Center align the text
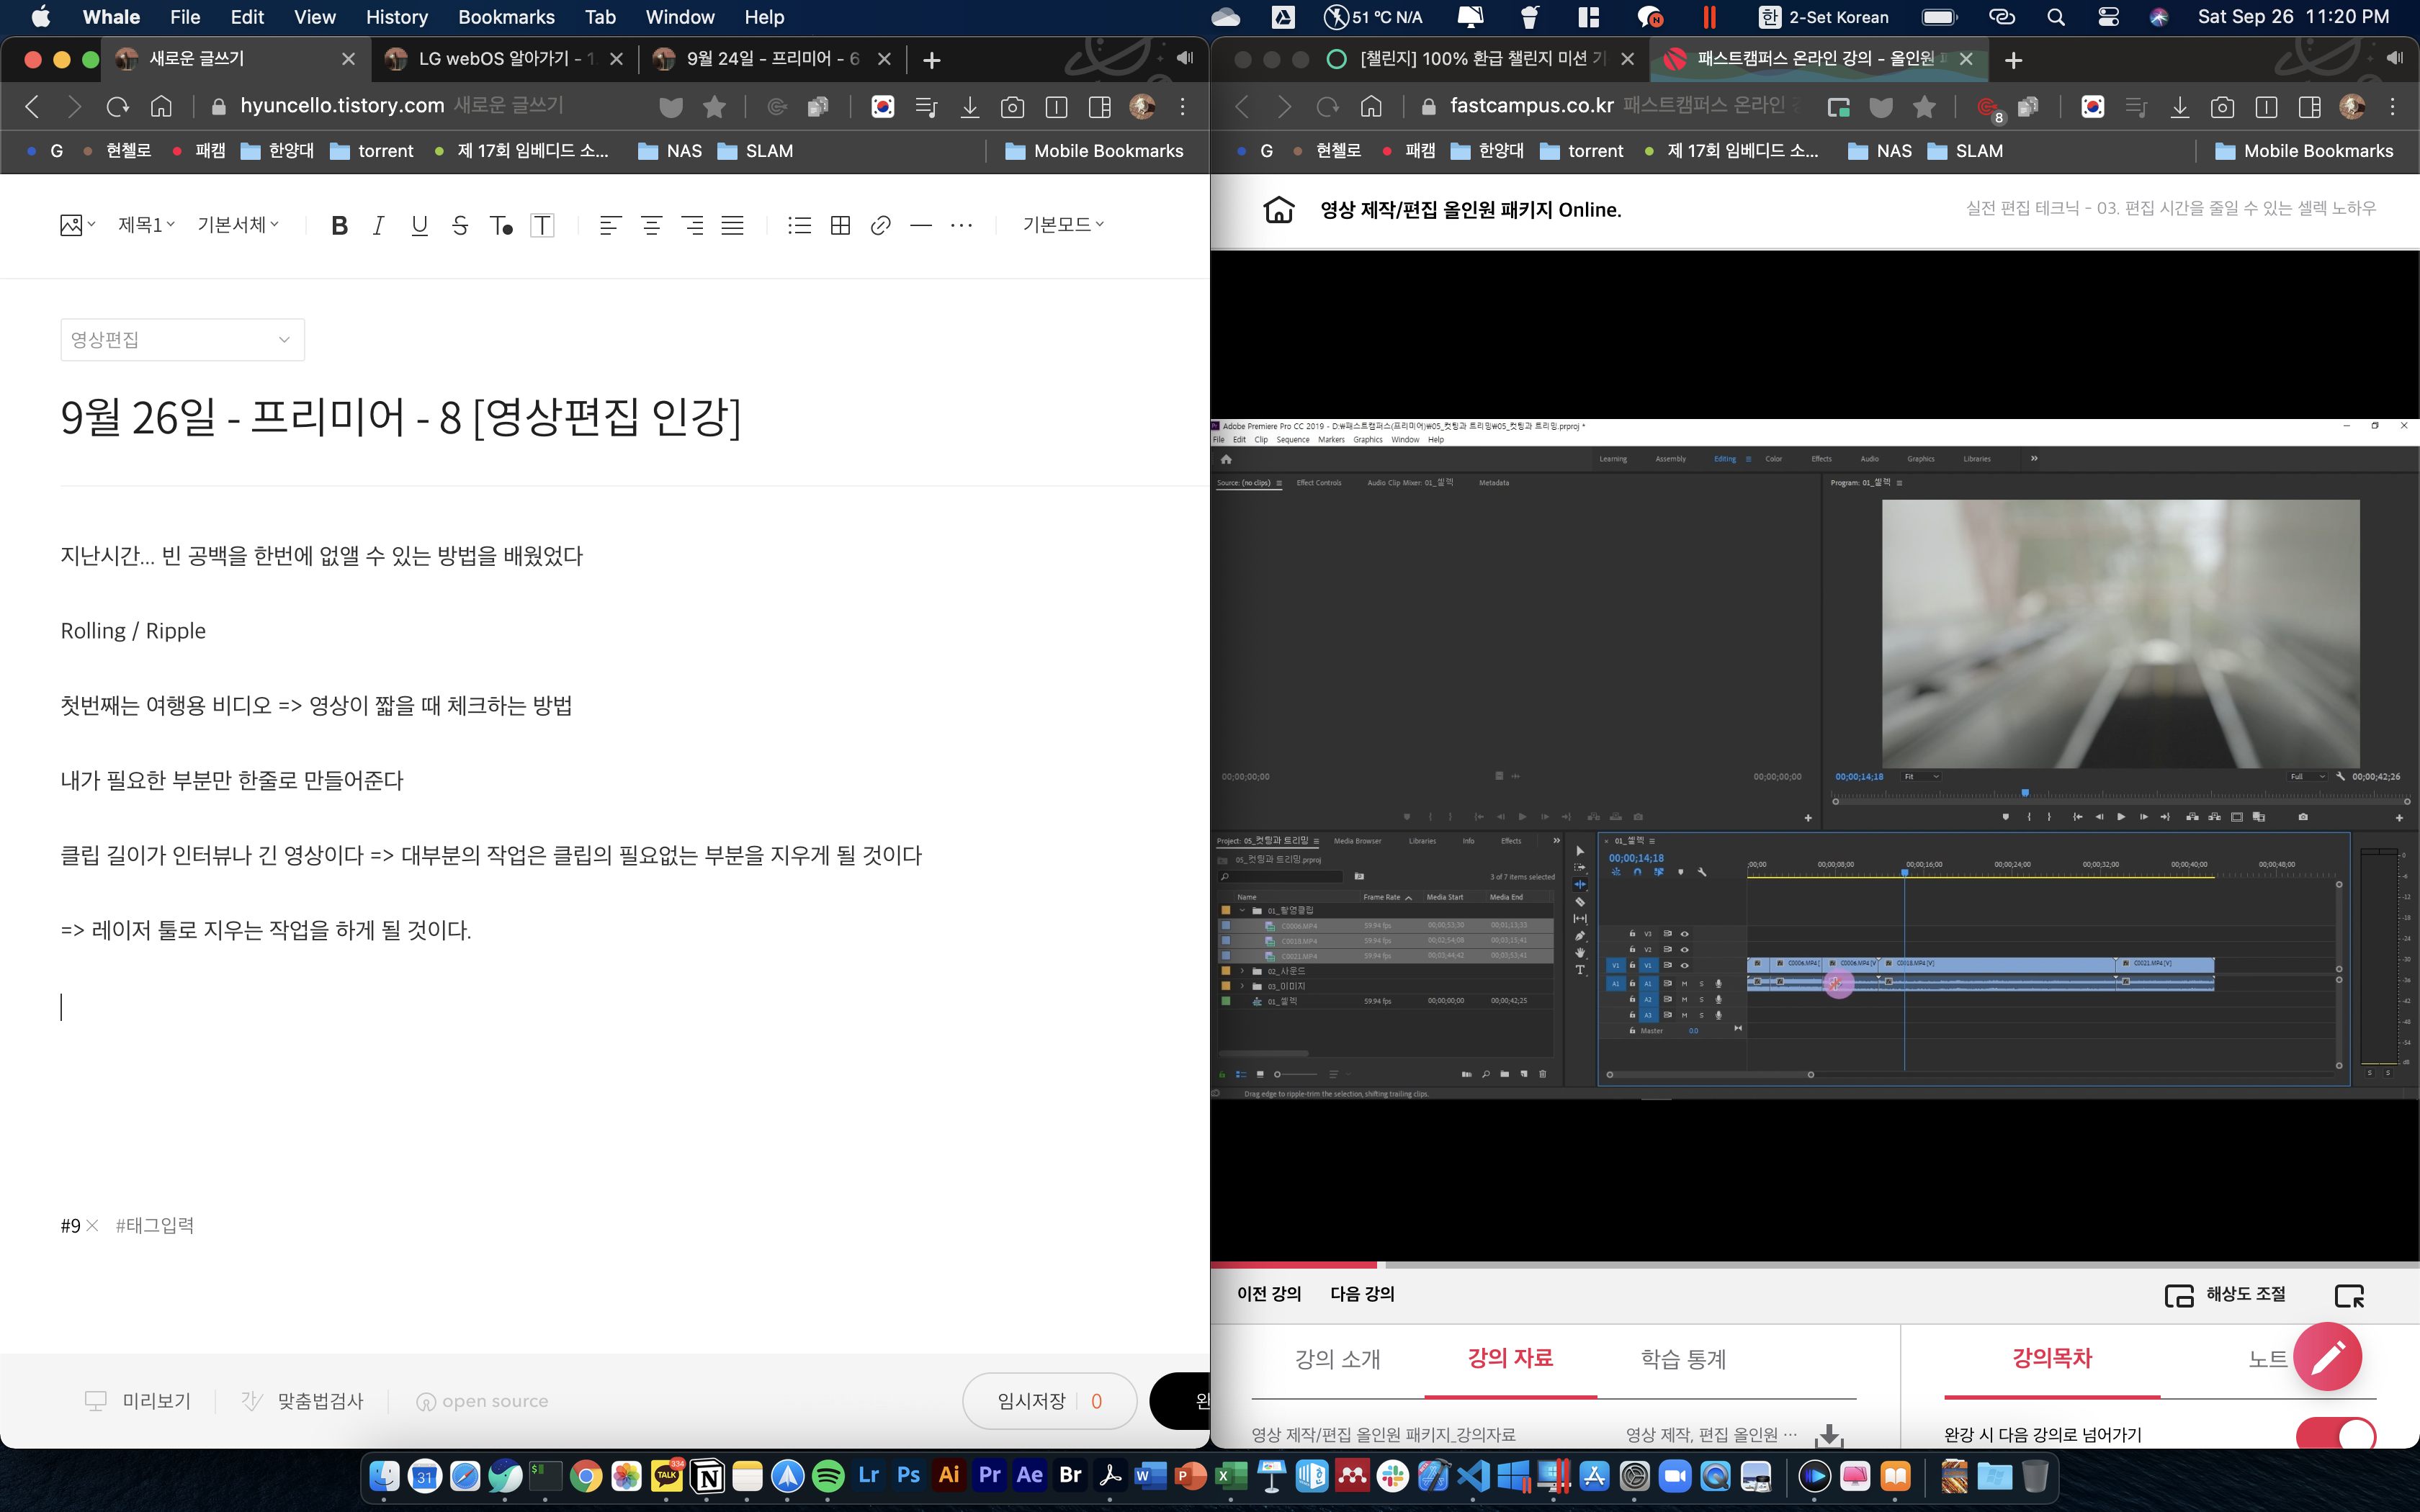The image size is (2420, 1512). point(651,225)
